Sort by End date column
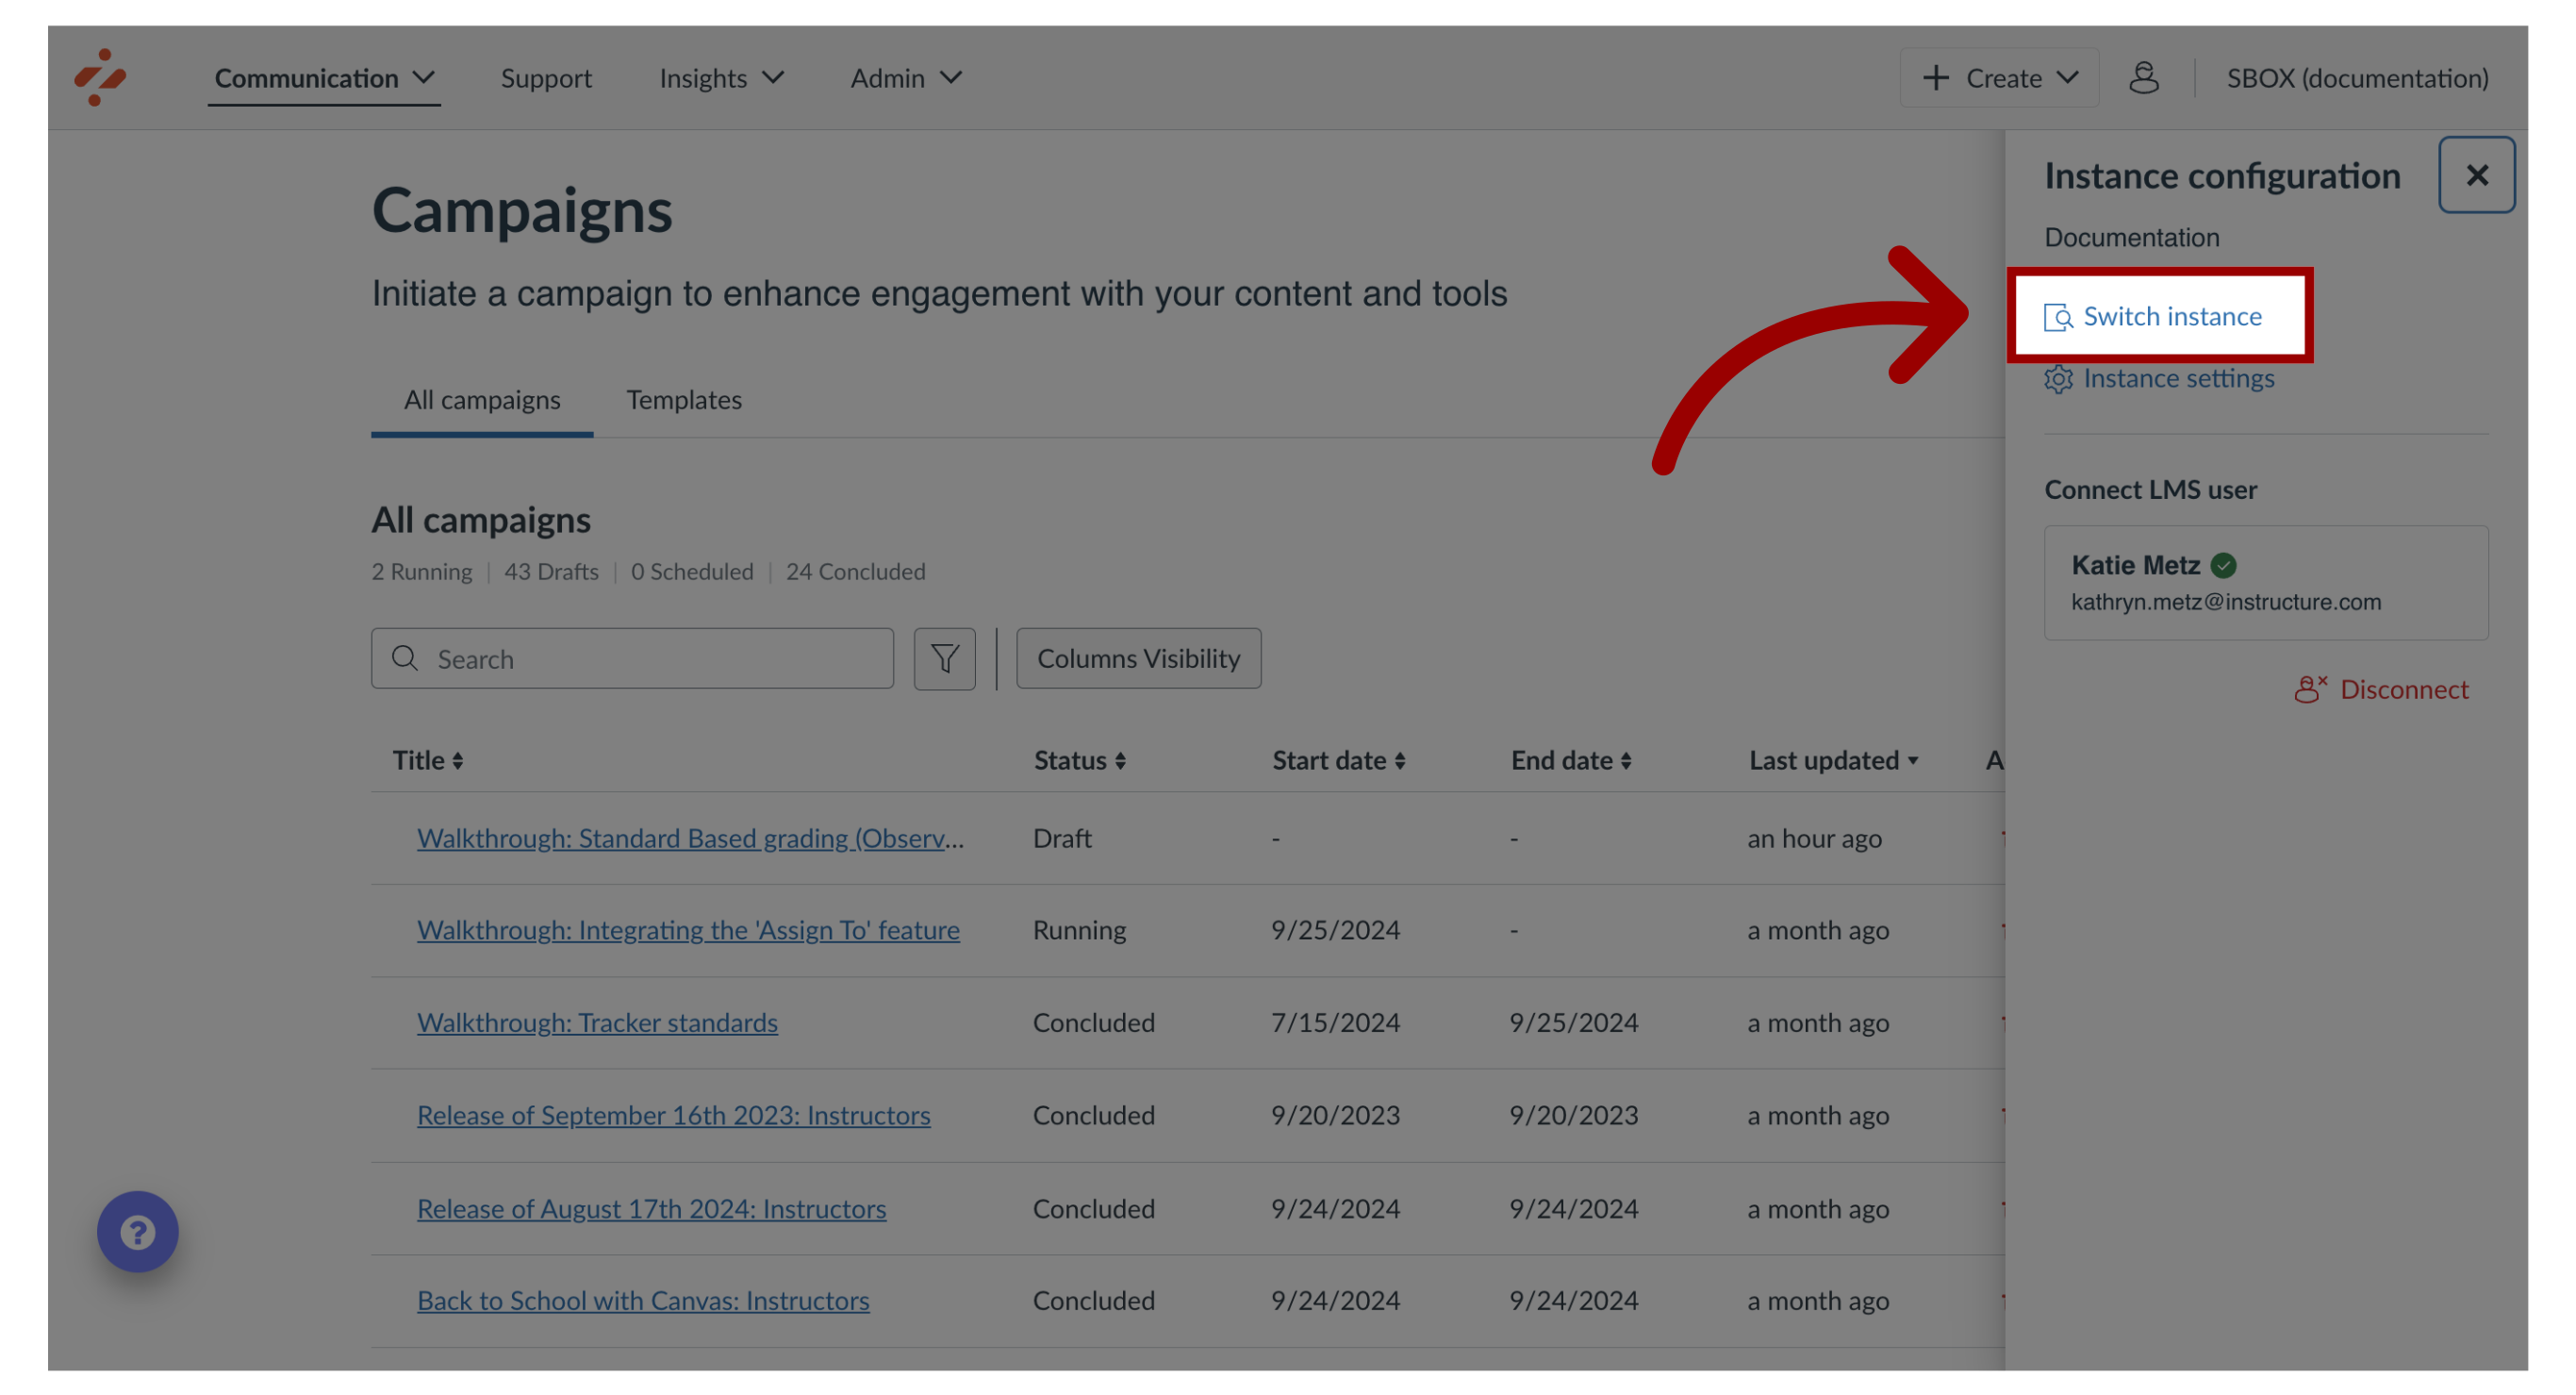The height and width of the screenshot is (1395, 2576). [x=1571, y=760]
